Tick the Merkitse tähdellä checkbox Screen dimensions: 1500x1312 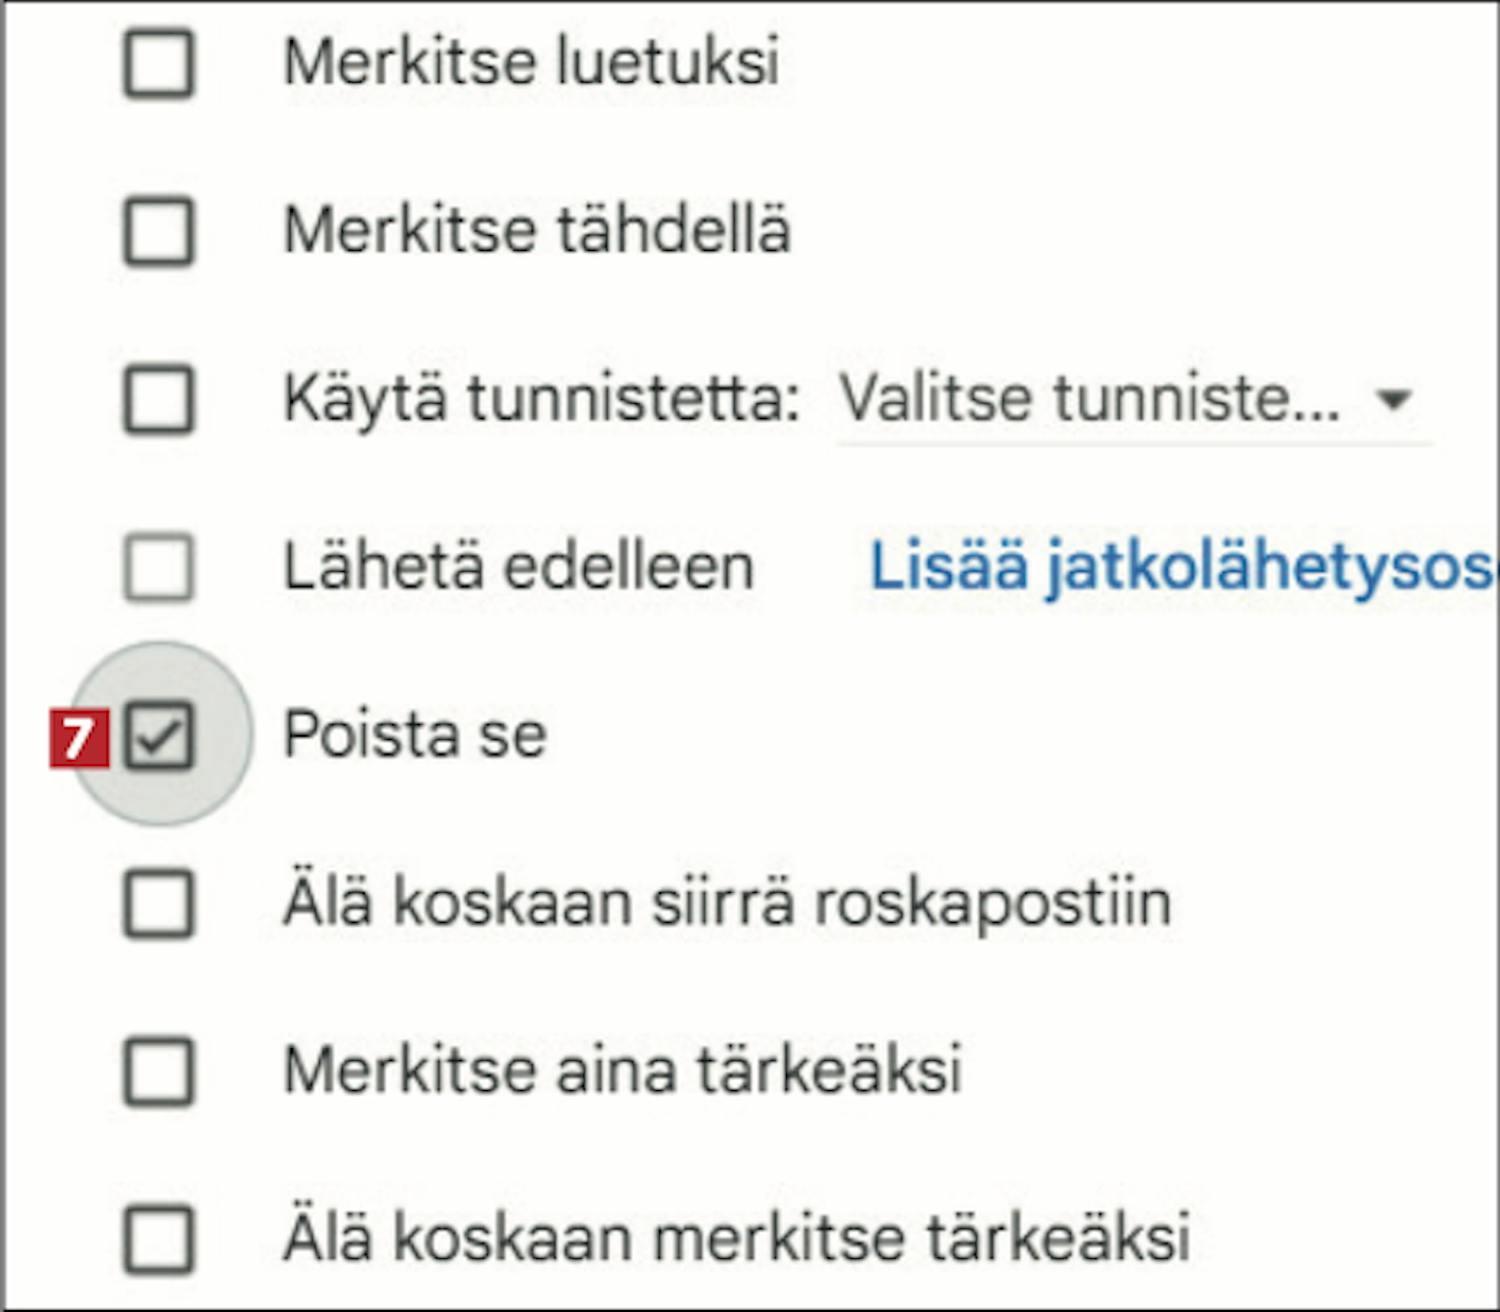pos(158,231)
